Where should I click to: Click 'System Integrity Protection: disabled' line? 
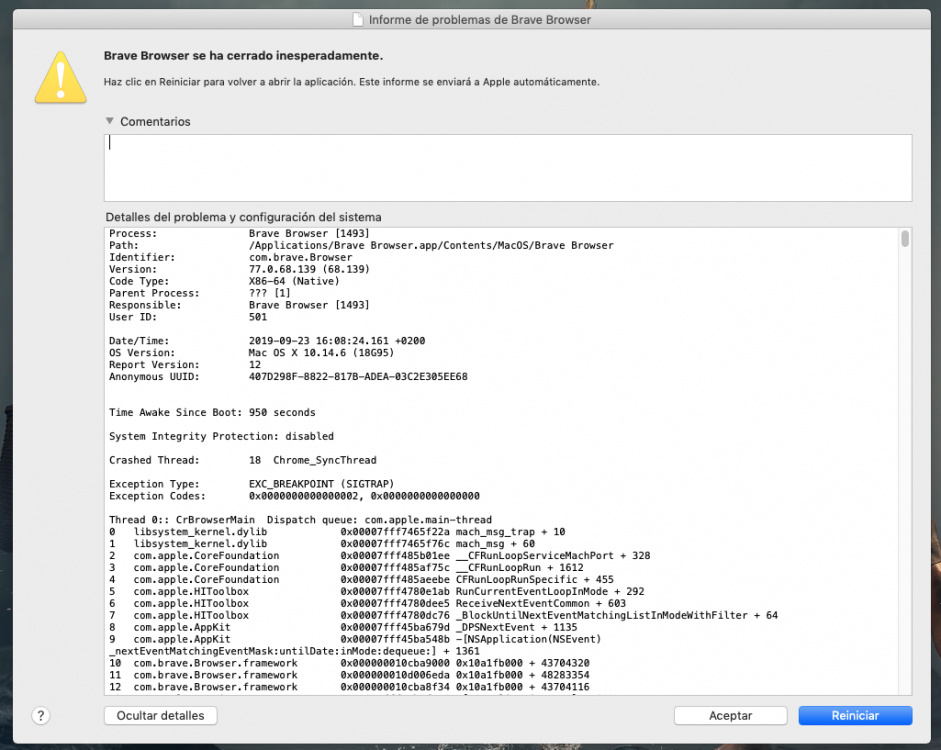tap(221, 436)
